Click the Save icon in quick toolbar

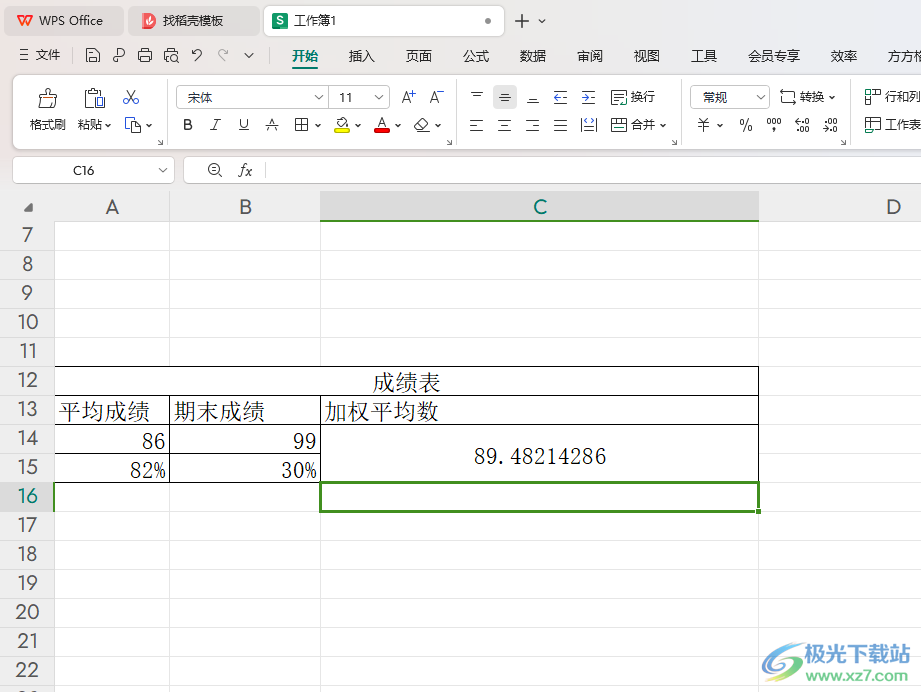tap(92, 56)
